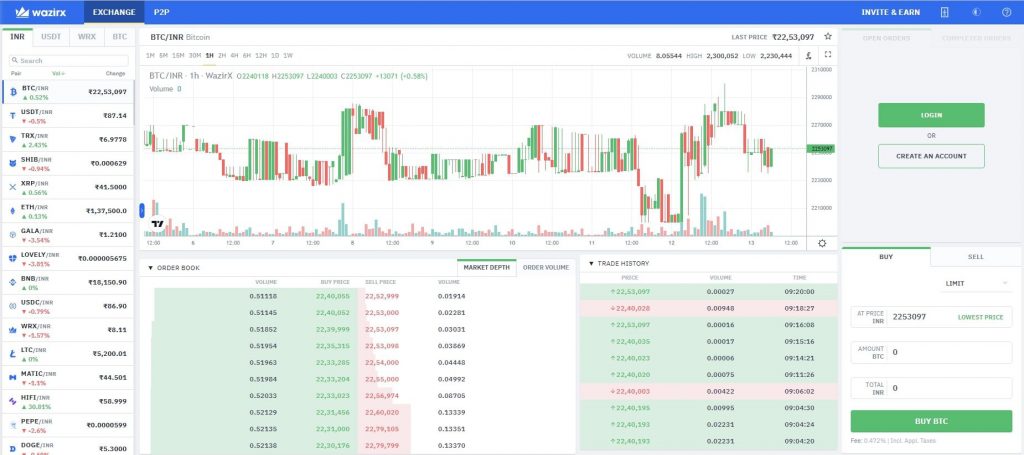Select the TRX coin icon in market list
The height and width of the screenshot is (455, 1024).
click(x=12, y=140)
